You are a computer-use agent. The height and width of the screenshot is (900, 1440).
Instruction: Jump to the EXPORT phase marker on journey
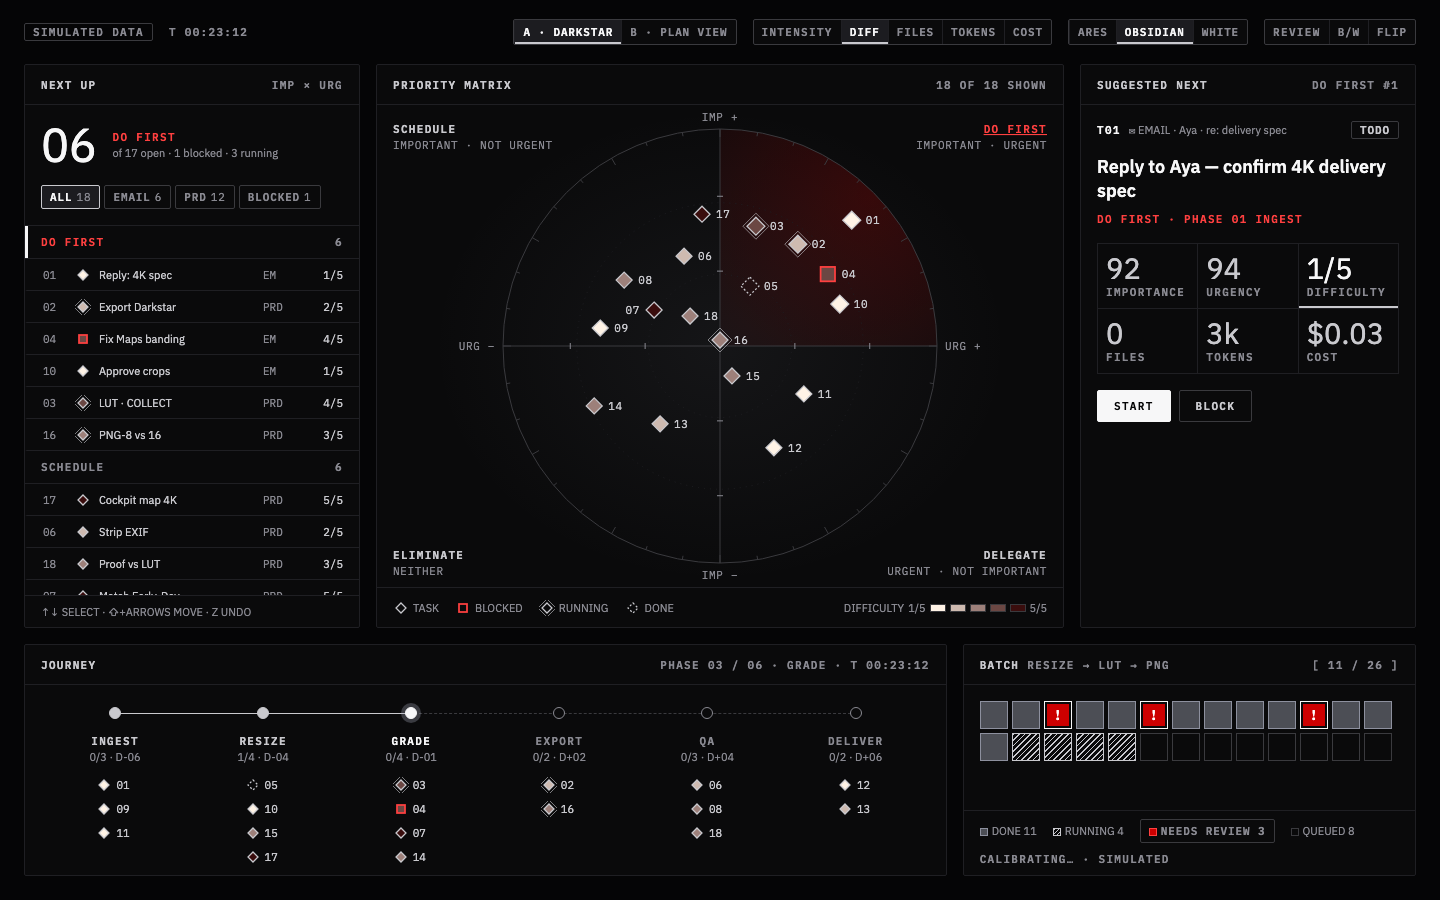coord(559,713)
